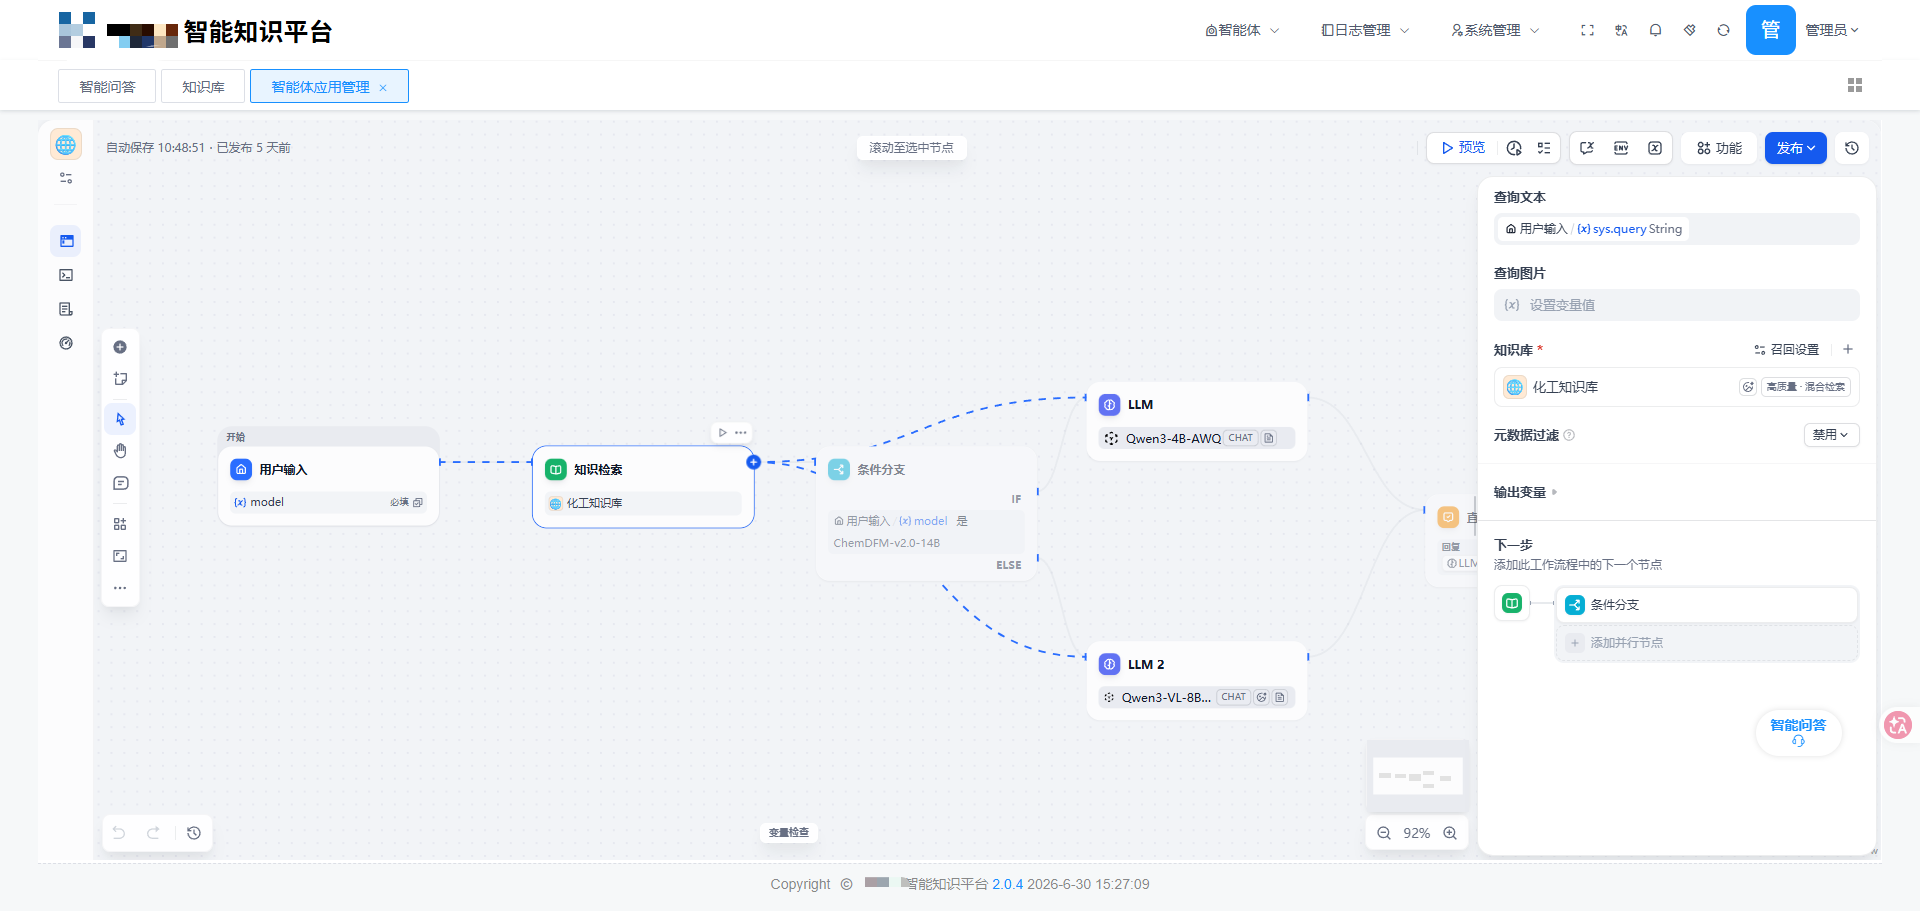The height and width of the screenshot is (911, 1920).
Task: Open run history clock-play icon
Action: pos(1514,148)
